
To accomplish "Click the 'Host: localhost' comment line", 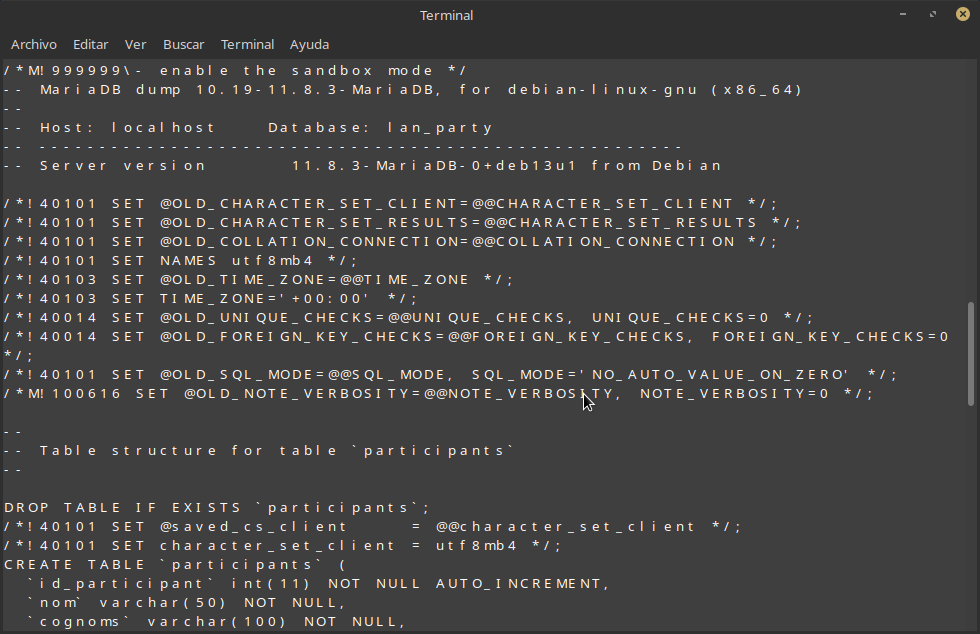I will point(249,127).
